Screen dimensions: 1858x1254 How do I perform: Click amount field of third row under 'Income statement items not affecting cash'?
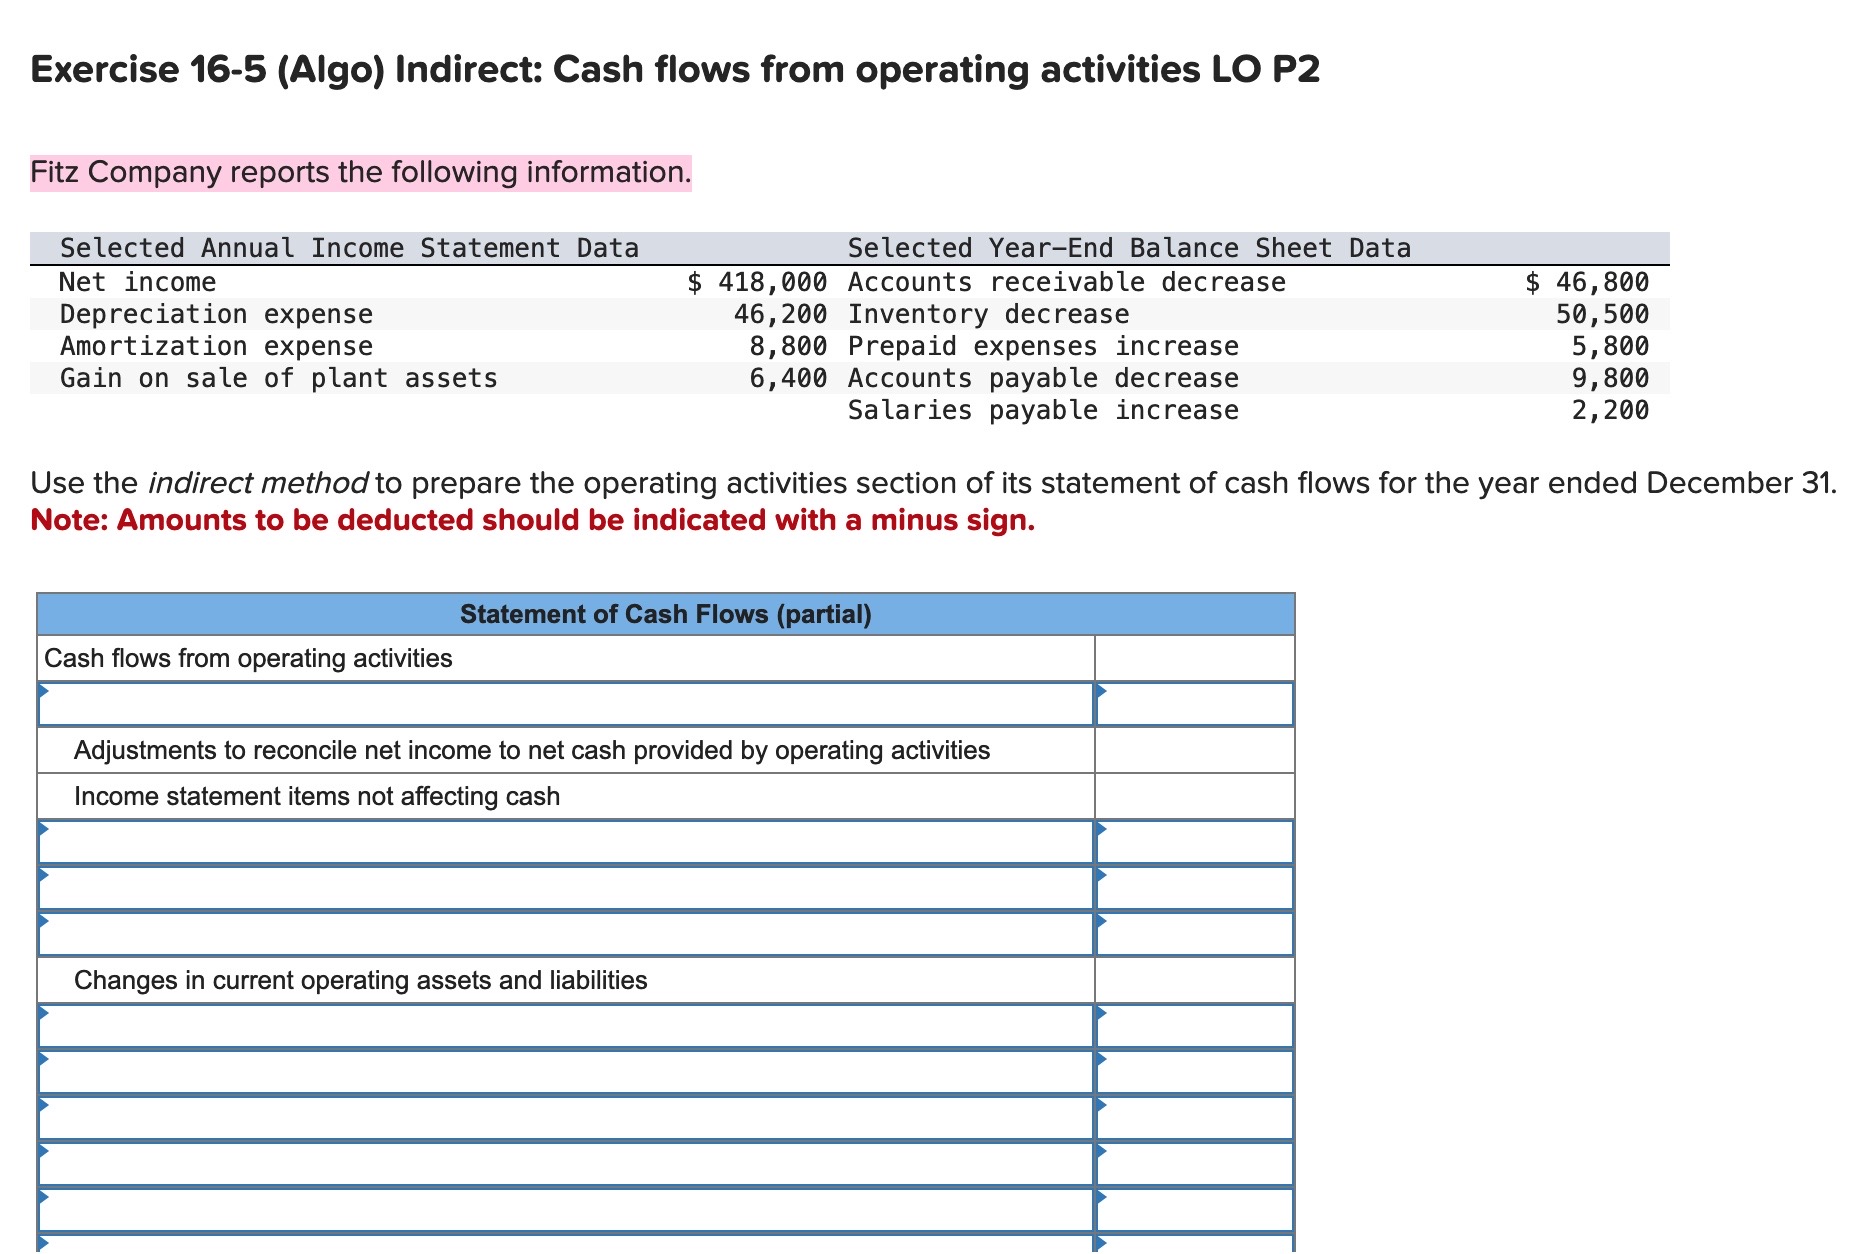coord(1195,934)
